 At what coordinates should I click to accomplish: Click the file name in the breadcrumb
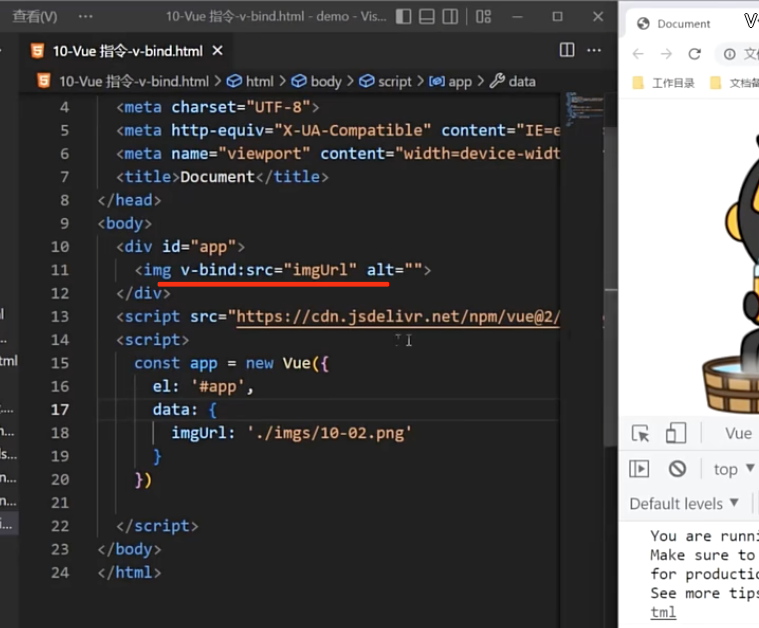click(x=134, y=81)
